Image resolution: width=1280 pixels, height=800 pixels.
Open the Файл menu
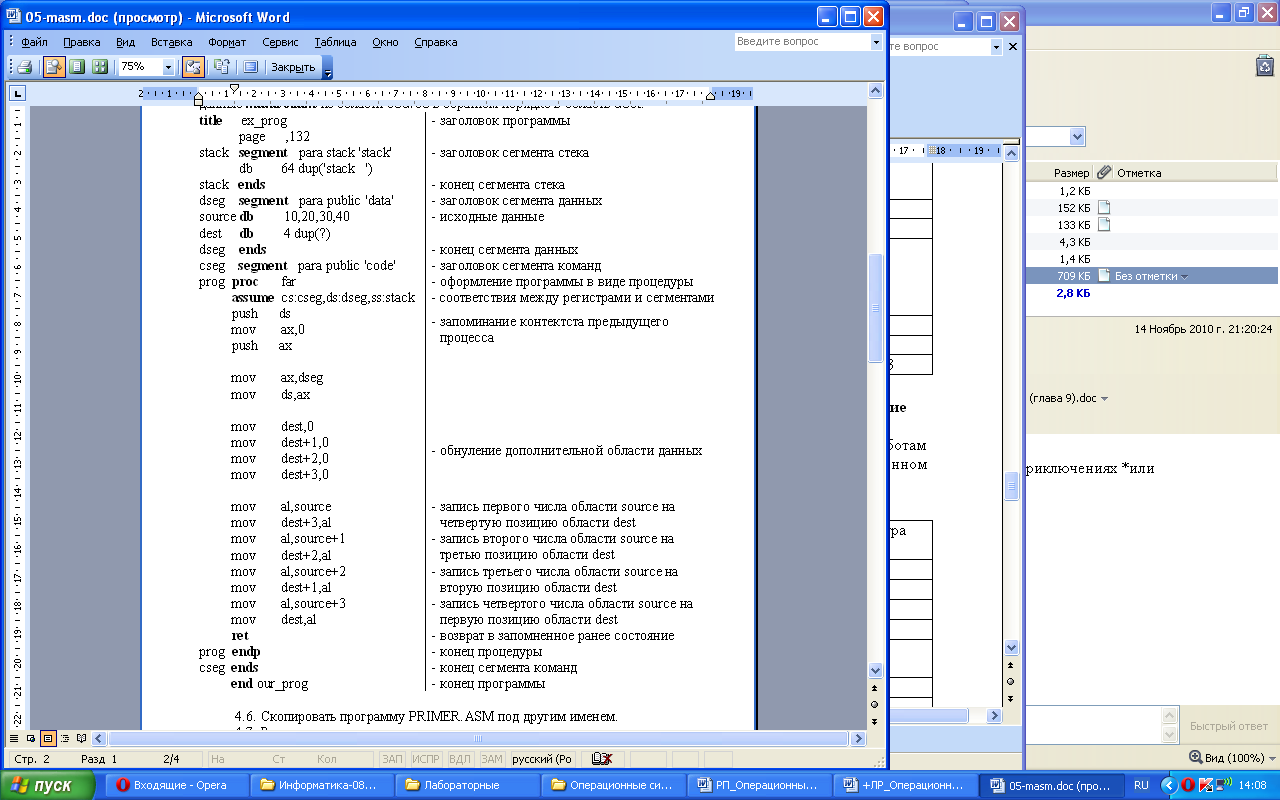34,42
